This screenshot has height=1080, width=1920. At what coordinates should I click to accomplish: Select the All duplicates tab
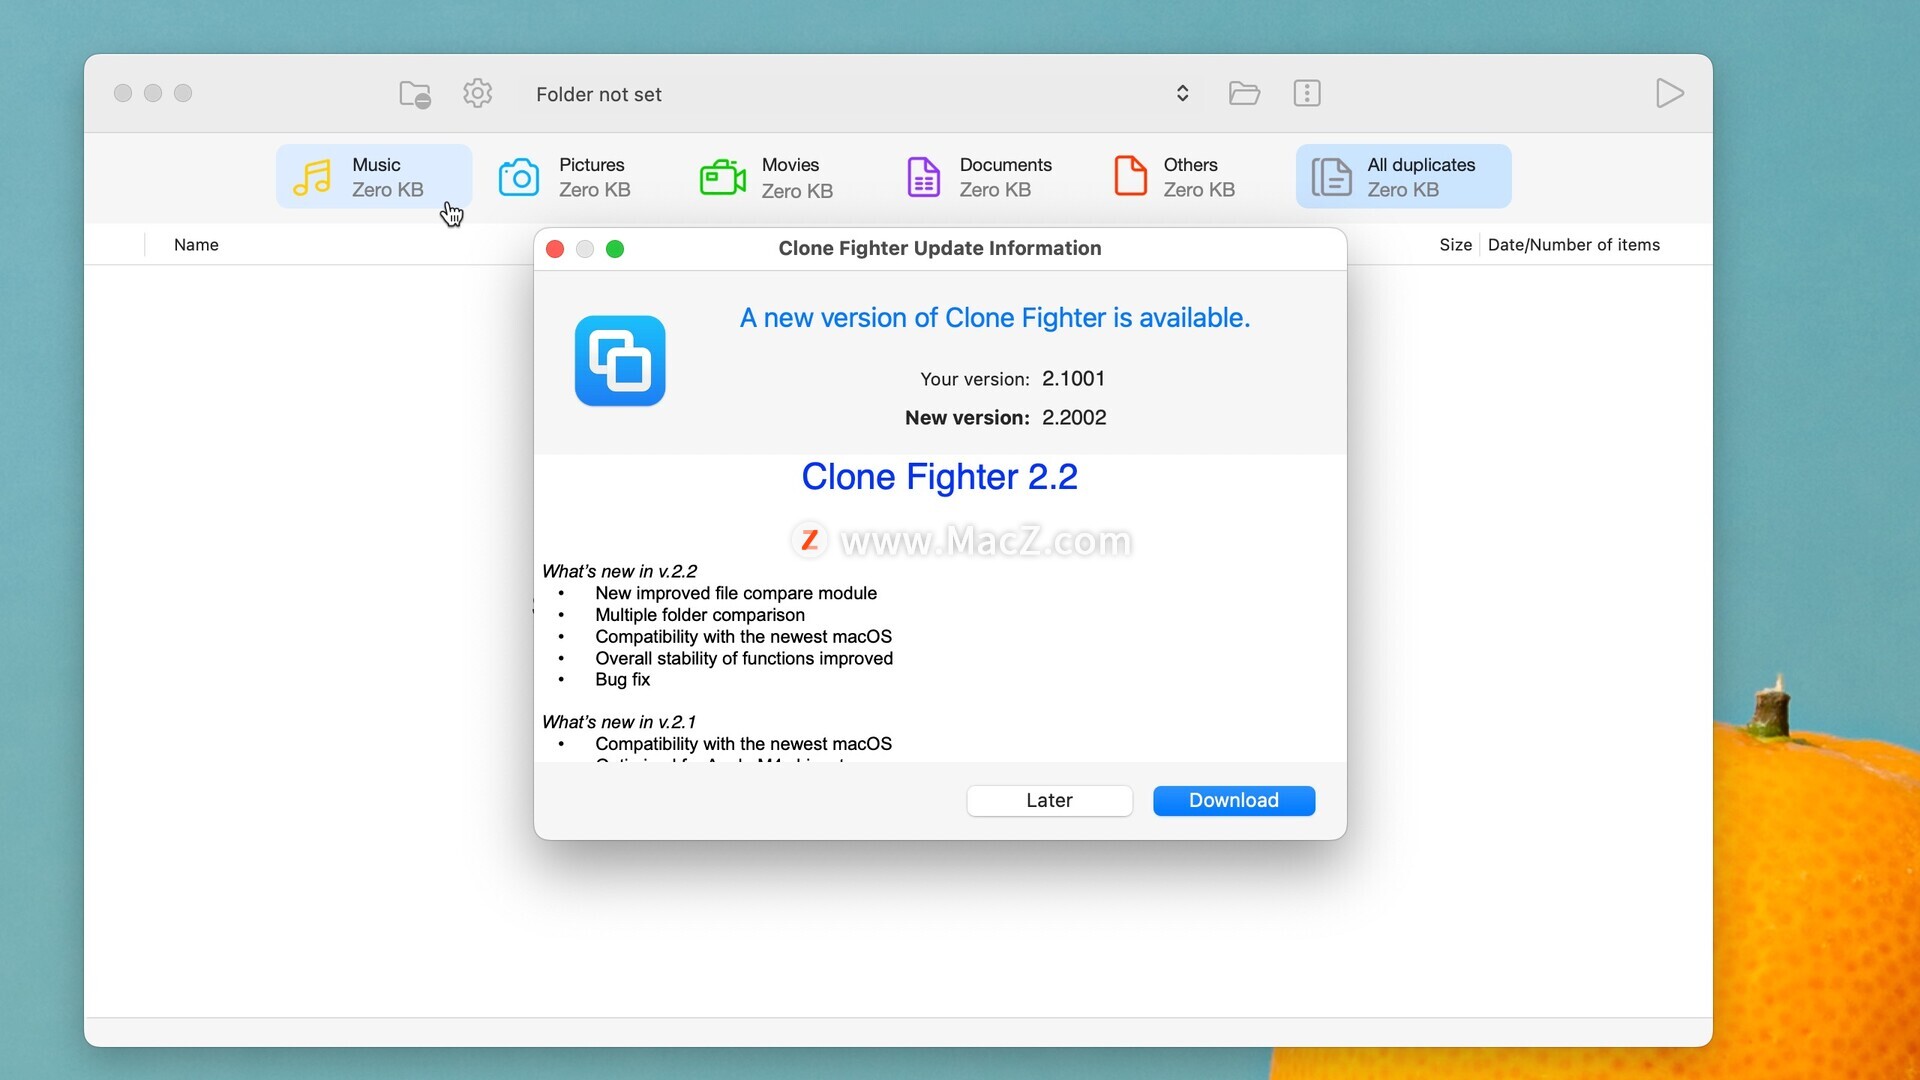[x=1403, y=177]
